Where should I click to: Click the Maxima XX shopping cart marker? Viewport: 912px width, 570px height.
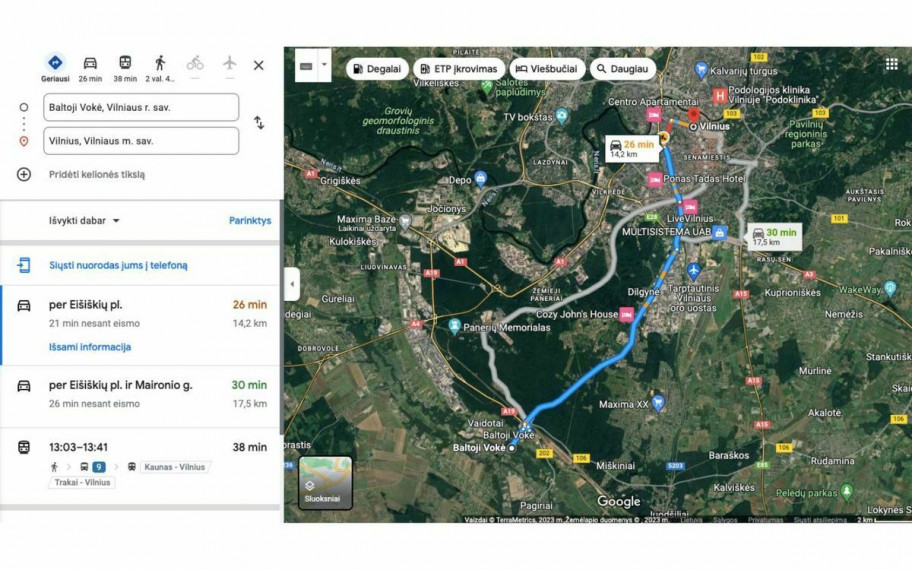(x=658, y=403)
